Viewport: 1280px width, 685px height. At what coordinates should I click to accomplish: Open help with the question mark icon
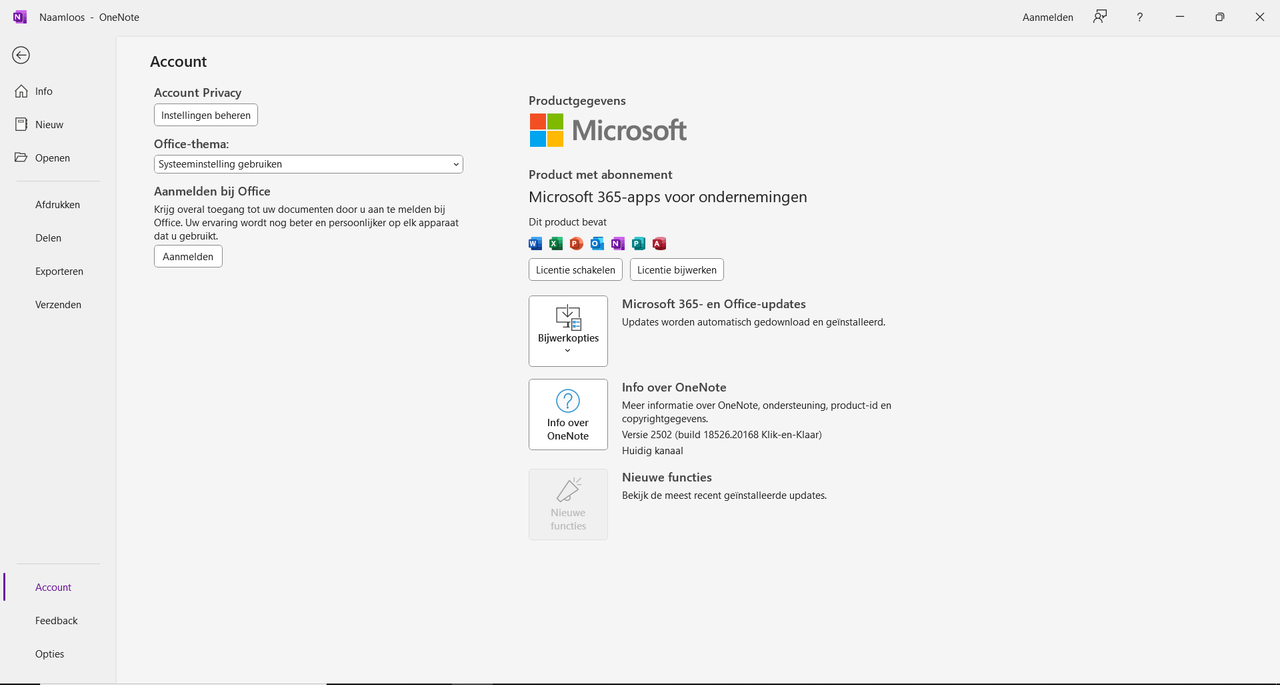[x=1140, y=17]
